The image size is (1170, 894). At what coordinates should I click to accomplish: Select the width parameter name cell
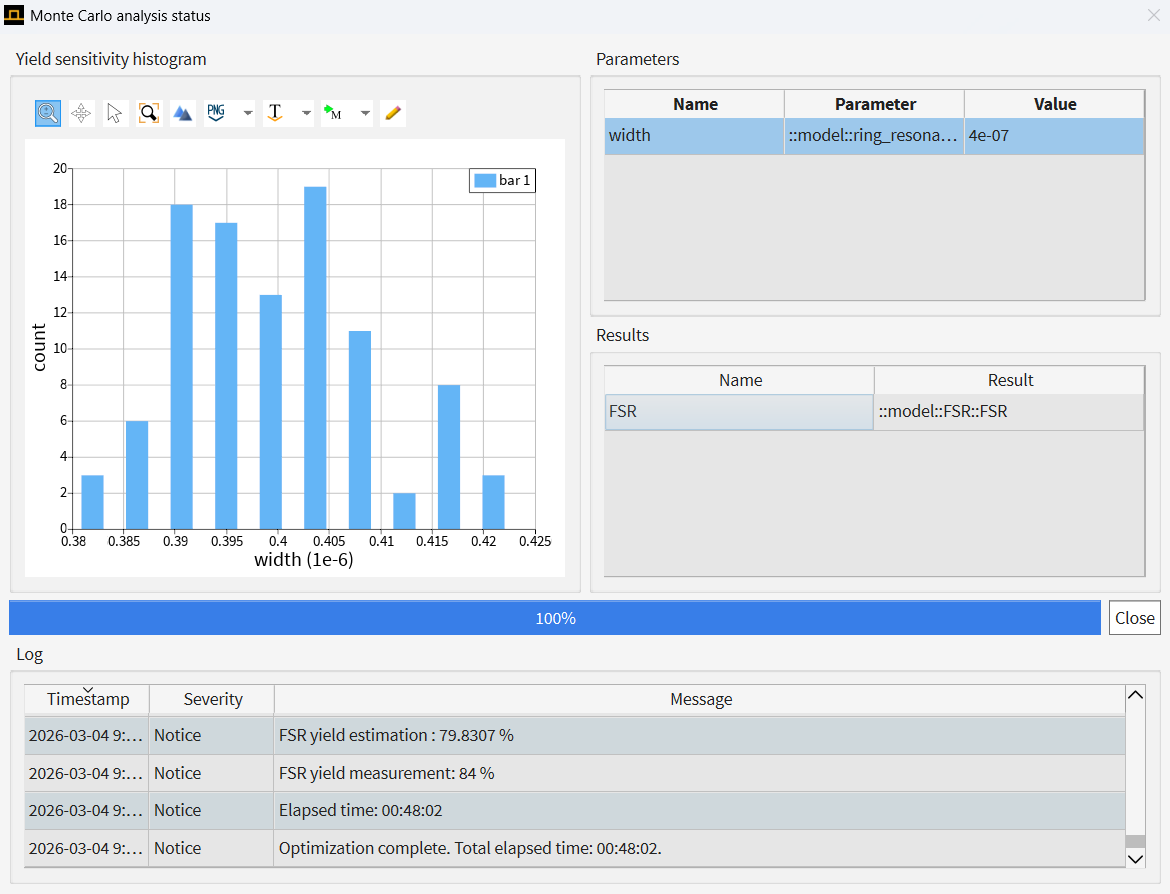(695, 136)
